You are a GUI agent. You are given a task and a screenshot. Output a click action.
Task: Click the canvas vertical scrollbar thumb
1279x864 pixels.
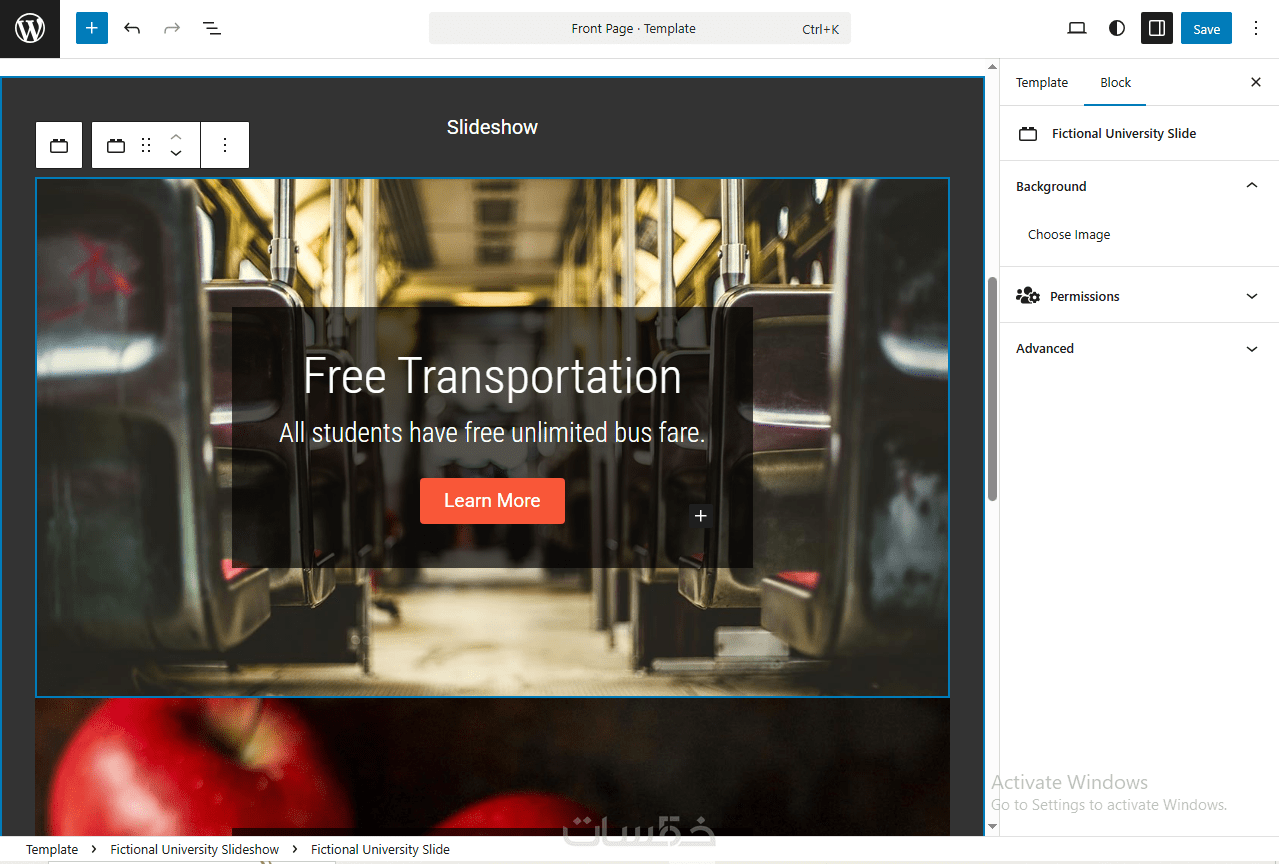[x=993, y=389]
